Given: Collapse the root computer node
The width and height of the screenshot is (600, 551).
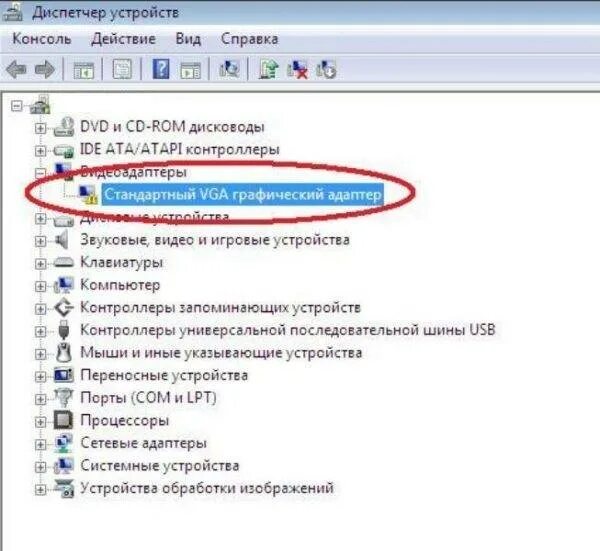Looking at the screenshot, I should coord(16,105).
